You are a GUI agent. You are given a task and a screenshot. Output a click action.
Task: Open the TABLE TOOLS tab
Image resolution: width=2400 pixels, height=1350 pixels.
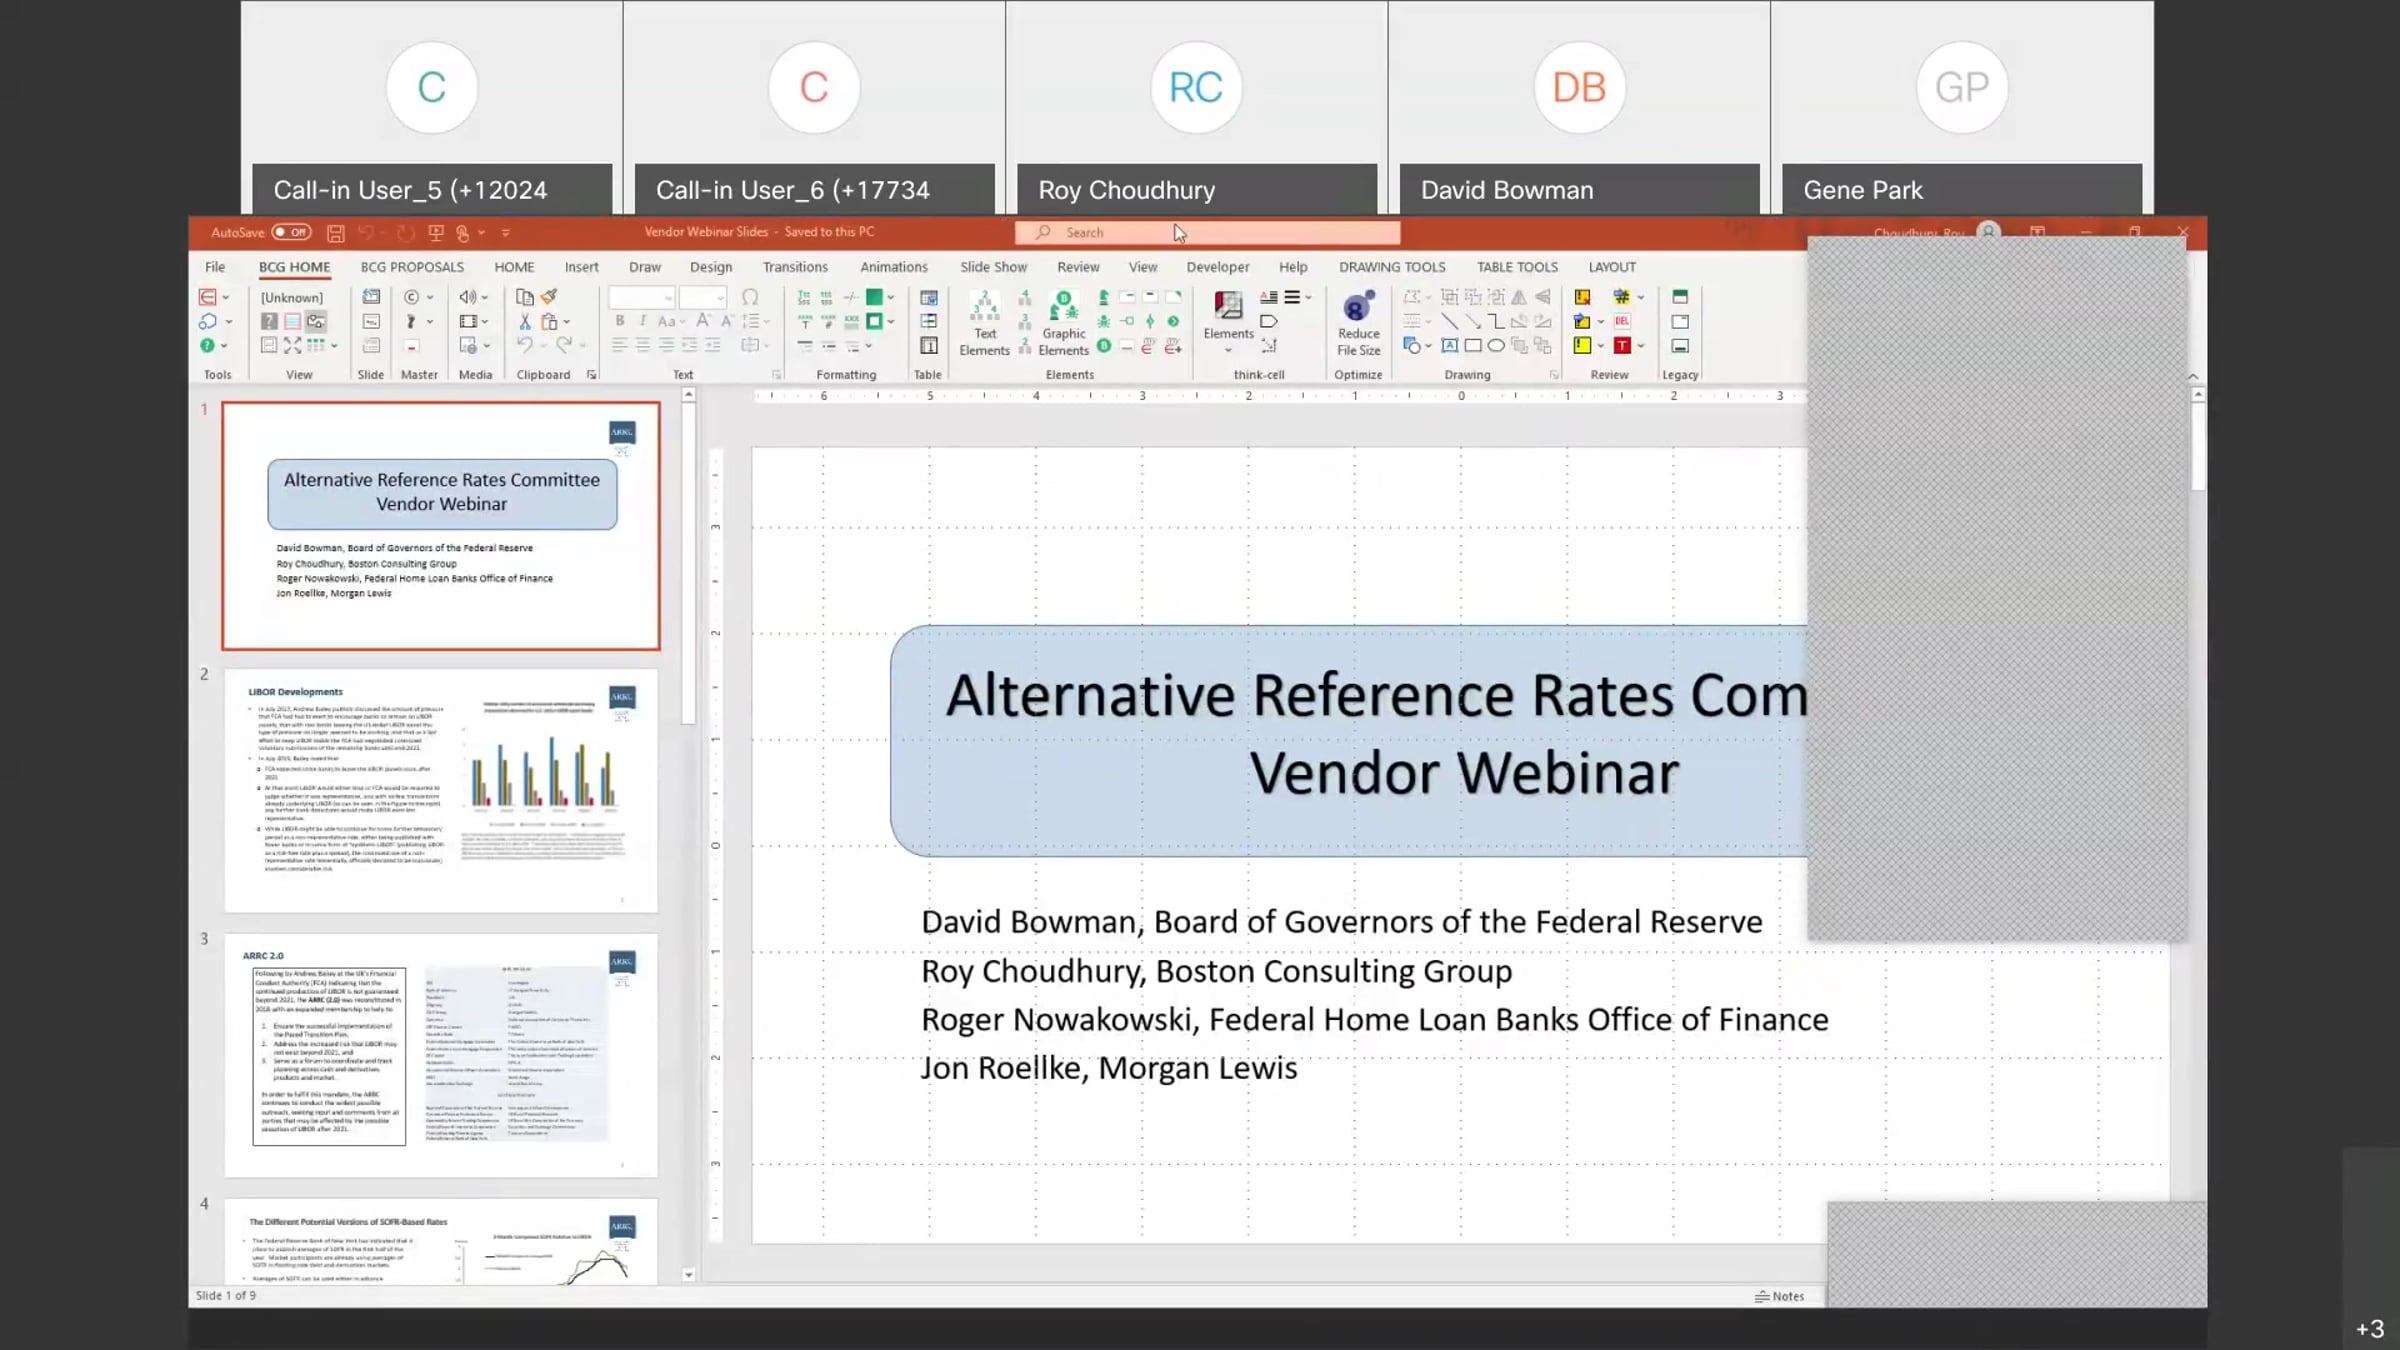pos(1517,267)
